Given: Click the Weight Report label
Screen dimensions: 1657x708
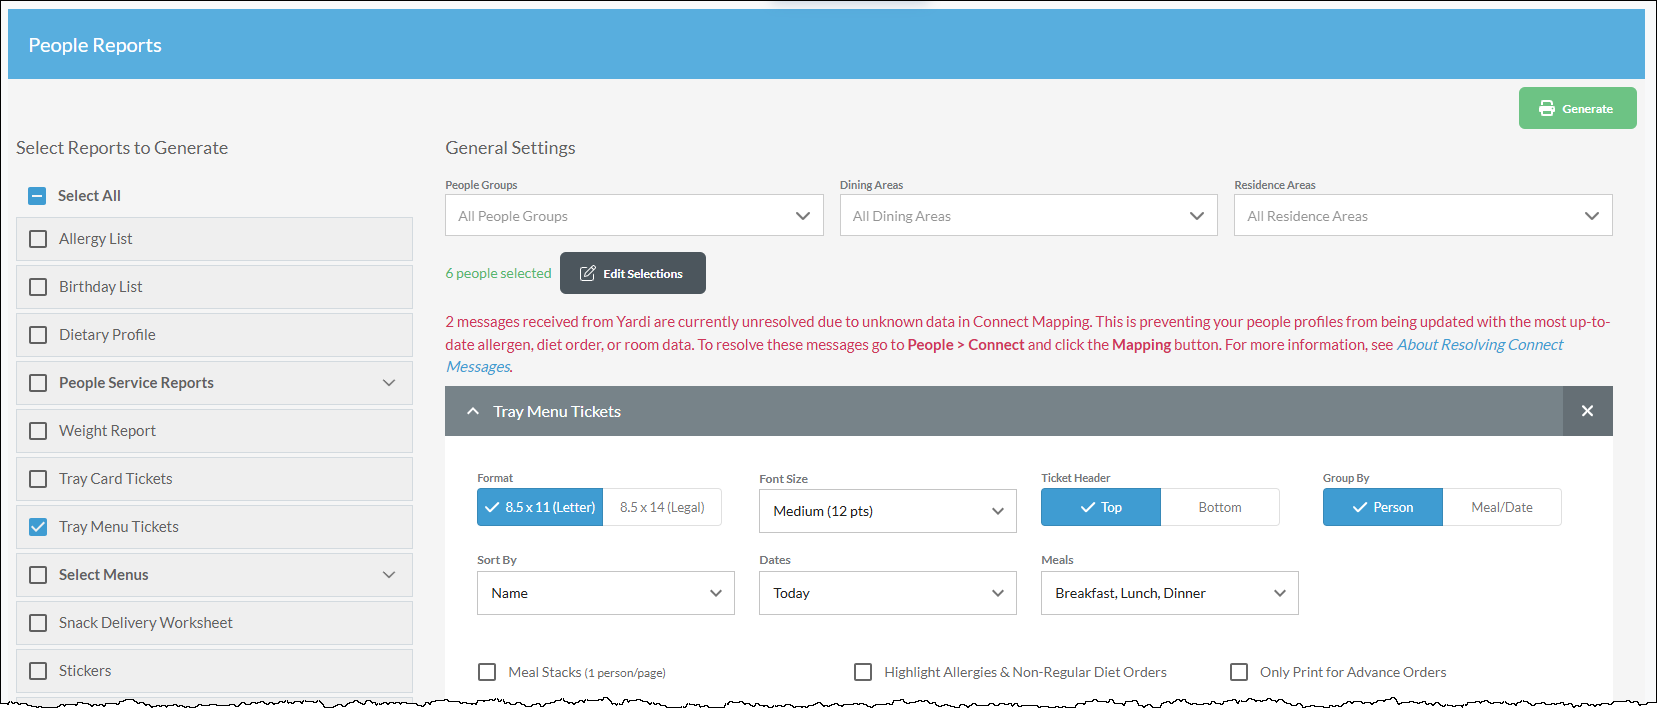Looking at the screenshot, I should (107, 431).
